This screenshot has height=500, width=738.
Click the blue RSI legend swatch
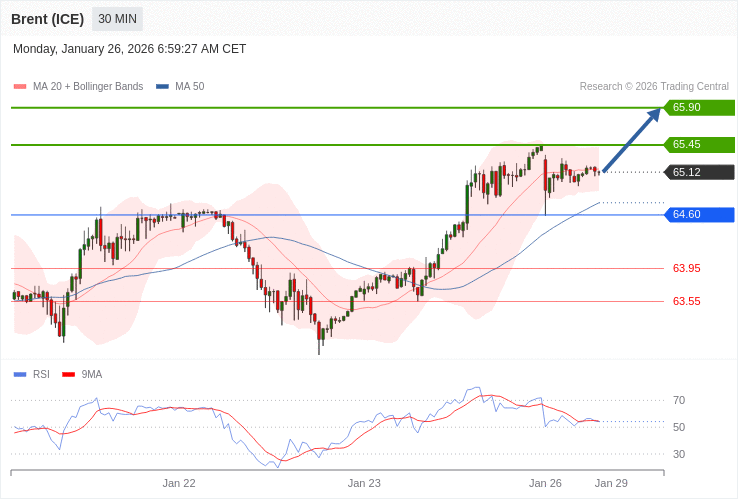tap(20, 375)
